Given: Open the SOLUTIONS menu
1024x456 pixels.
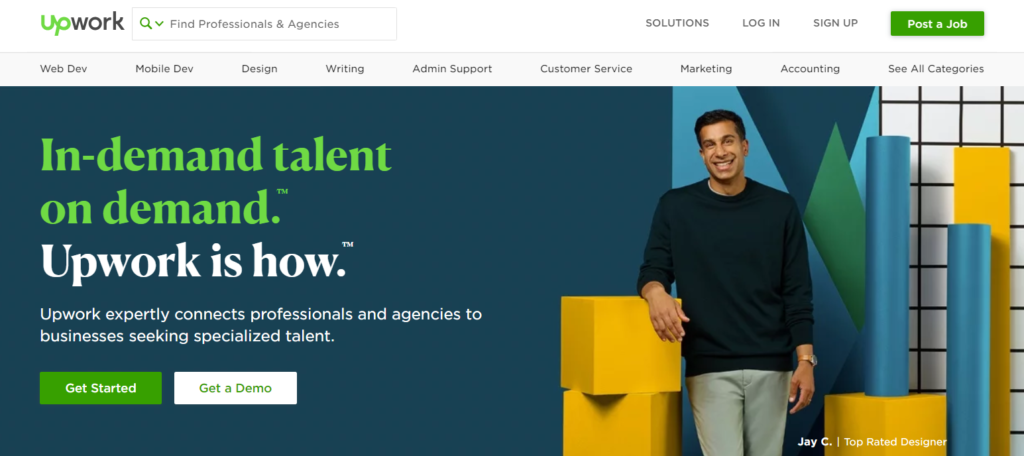Looking at the screenshot, I should [x=677, y=23].
